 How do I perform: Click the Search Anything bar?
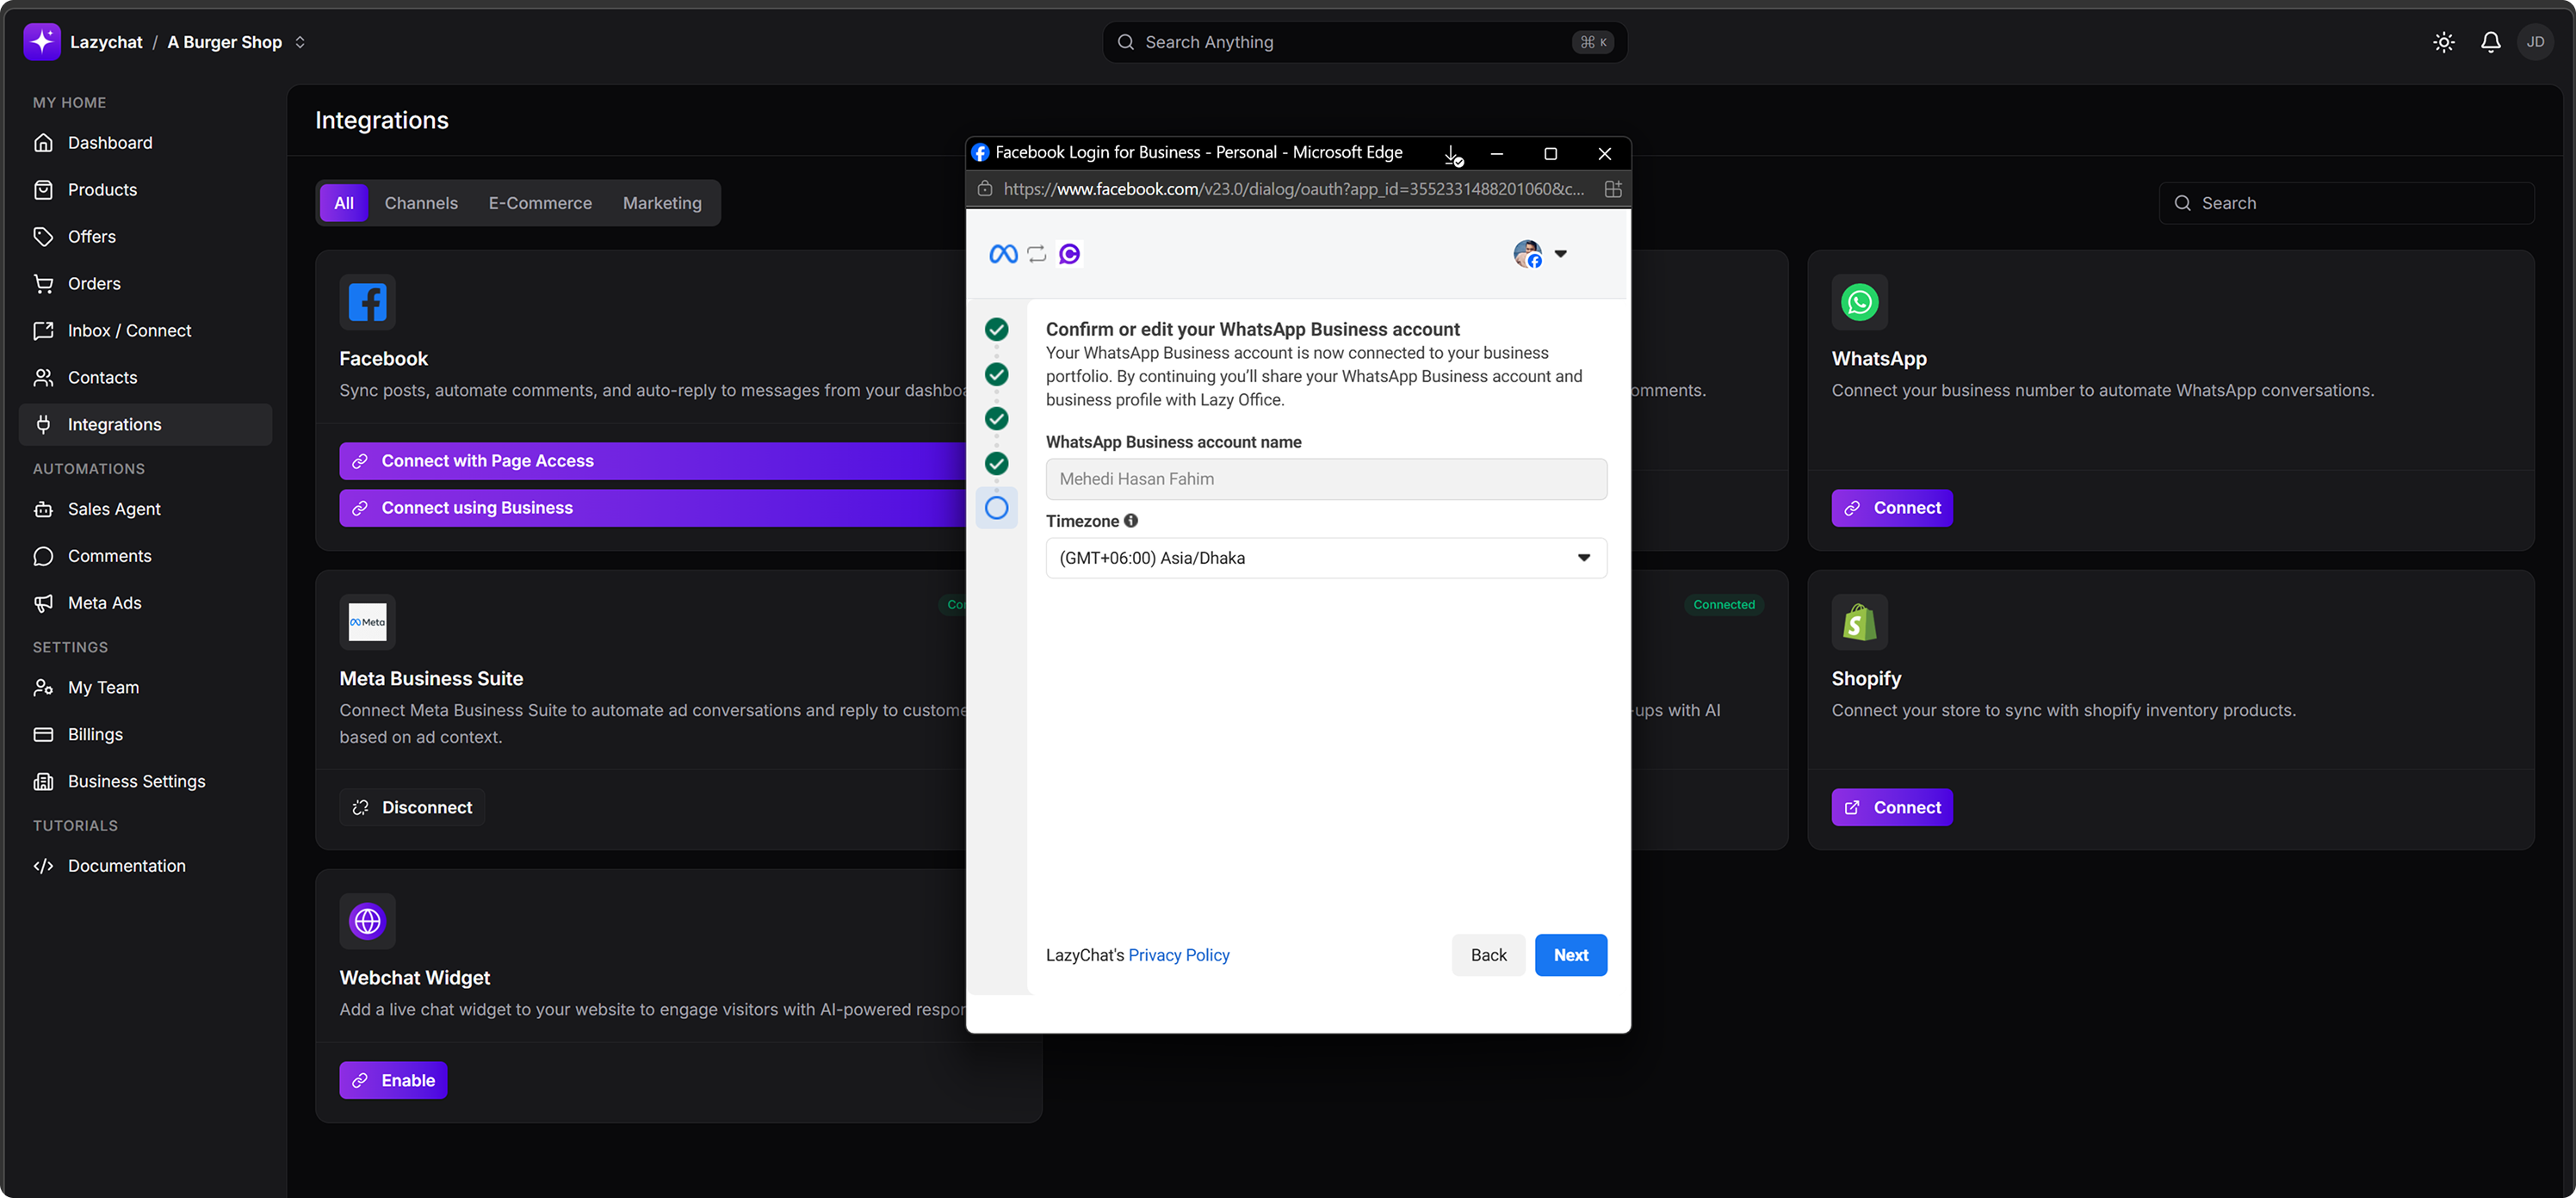point(1364,42)
